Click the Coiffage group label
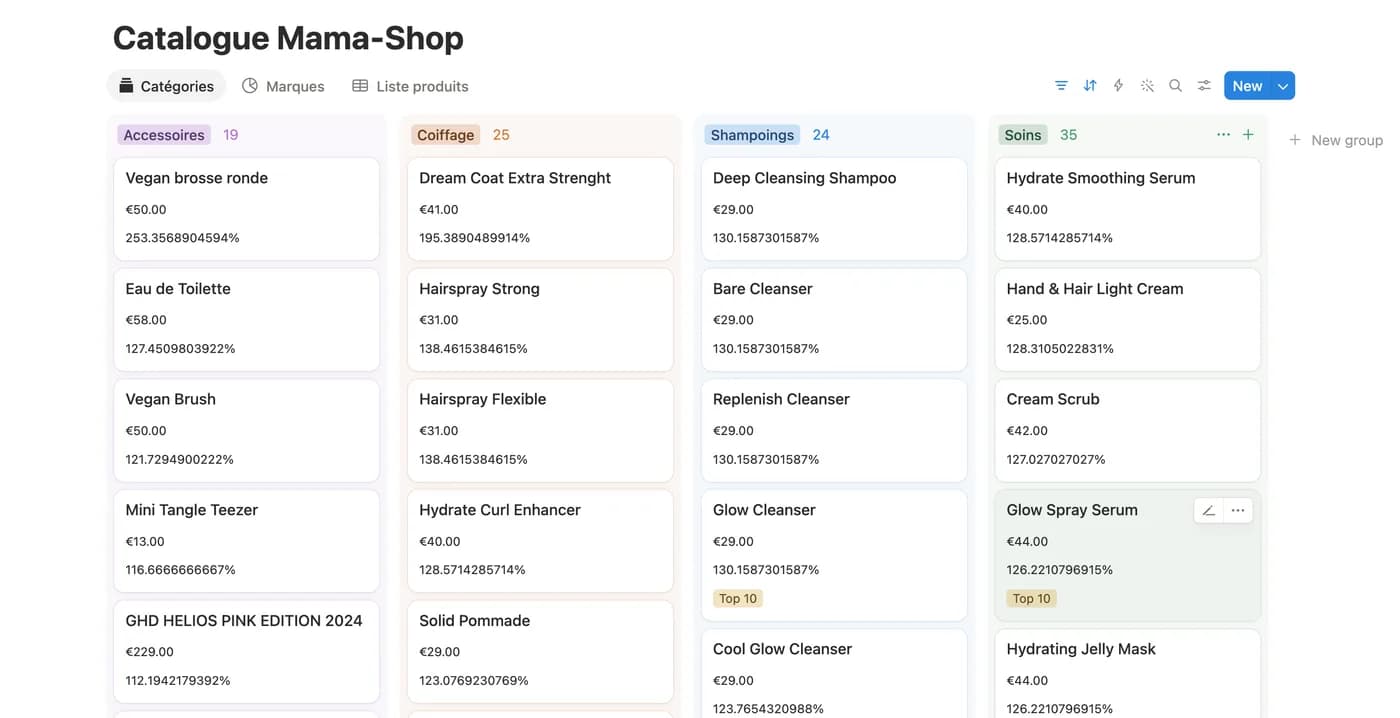1400x718 pixels. tap(445, 135)
